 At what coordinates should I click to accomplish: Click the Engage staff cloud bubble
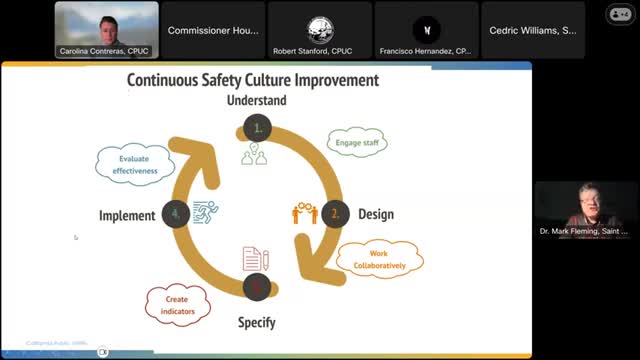click(357, 142)
